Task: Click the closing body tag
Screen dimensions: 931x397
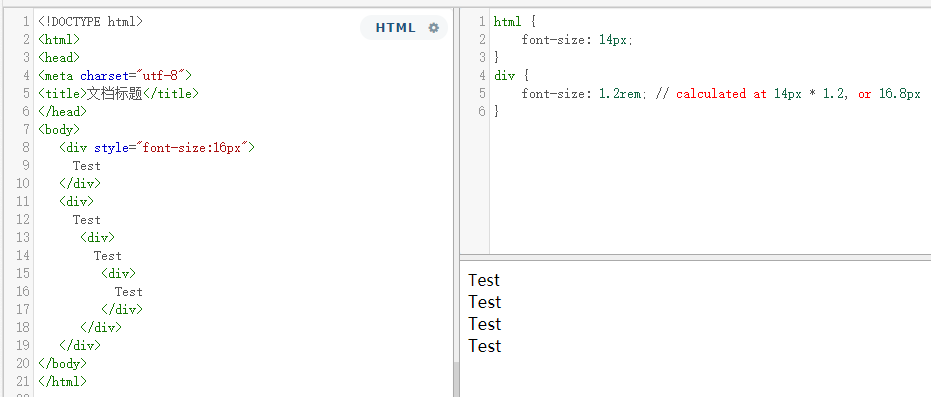Action: pos(62,363)
